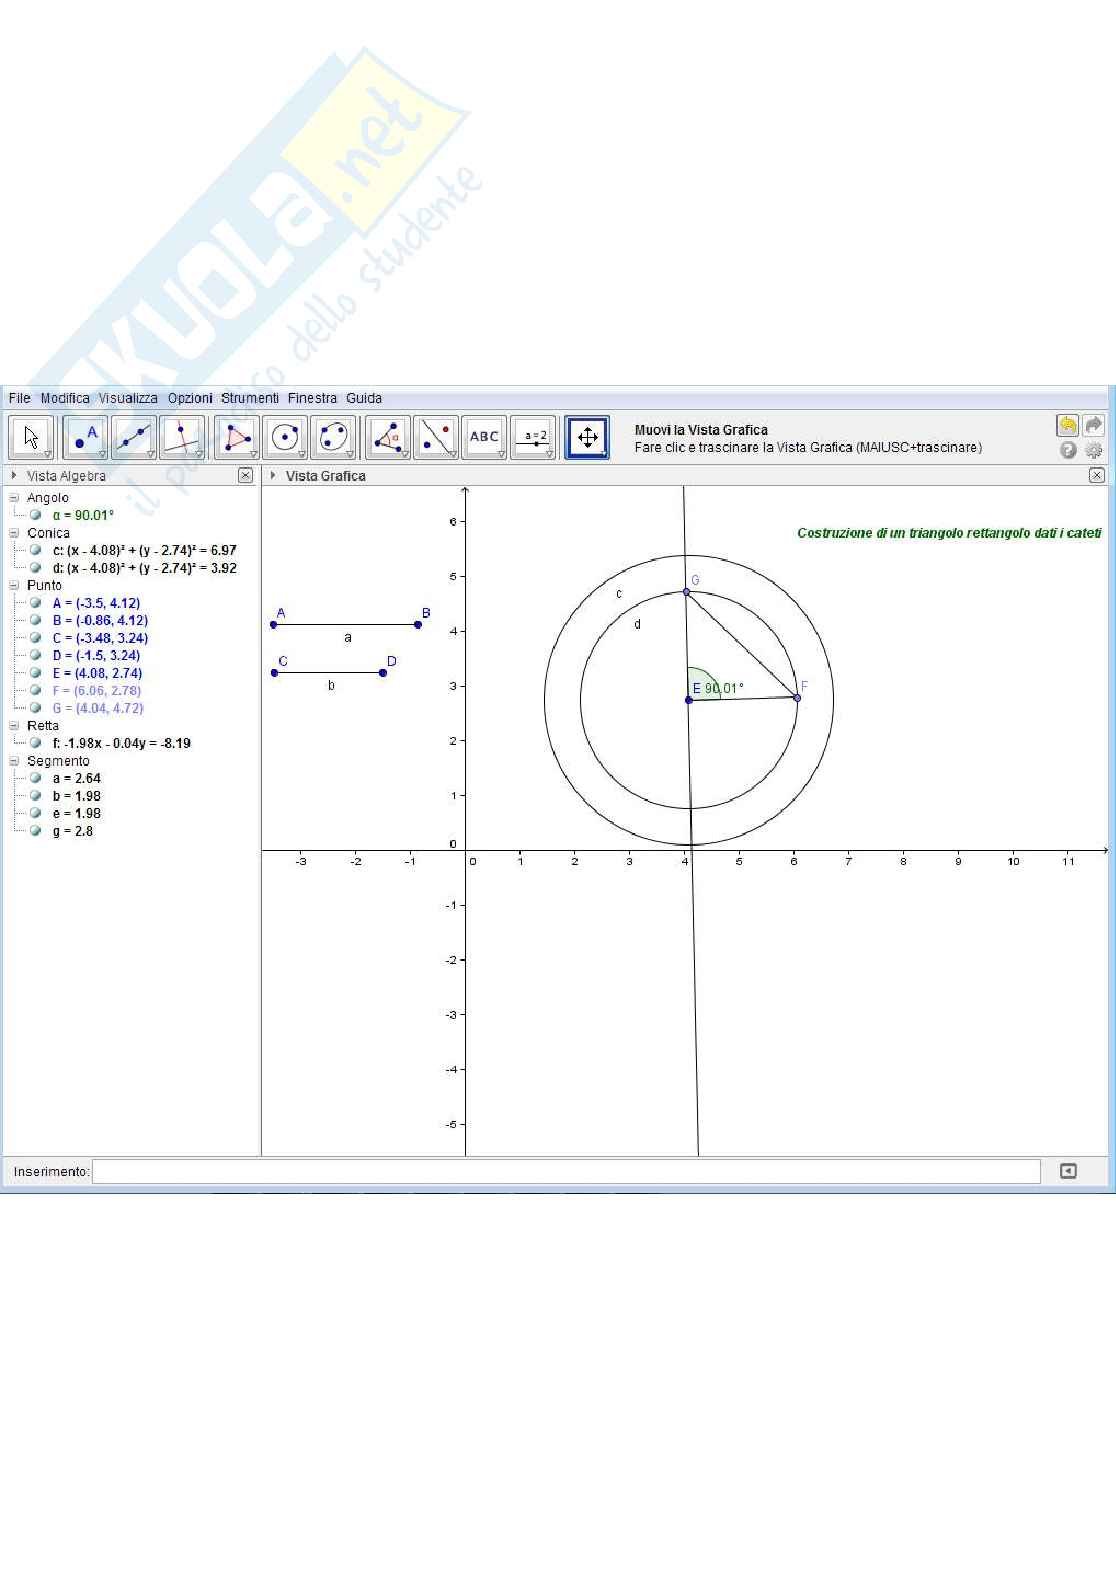The height and width of the screenshot is (1579, 1116).
Task: Open the Strumenti menu
Action: pyautogui.click(x=250, y=398)
